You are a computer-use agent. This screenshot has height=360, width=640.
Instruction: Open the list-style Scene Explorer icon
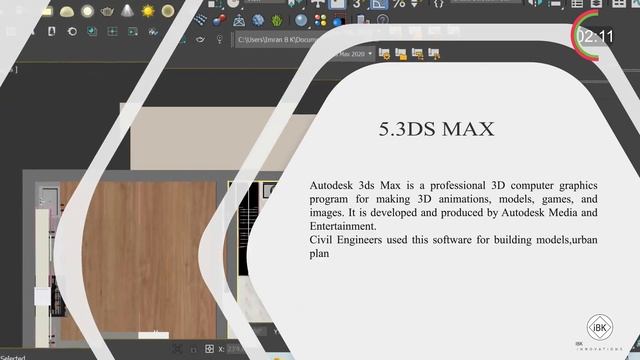(577, 4)
